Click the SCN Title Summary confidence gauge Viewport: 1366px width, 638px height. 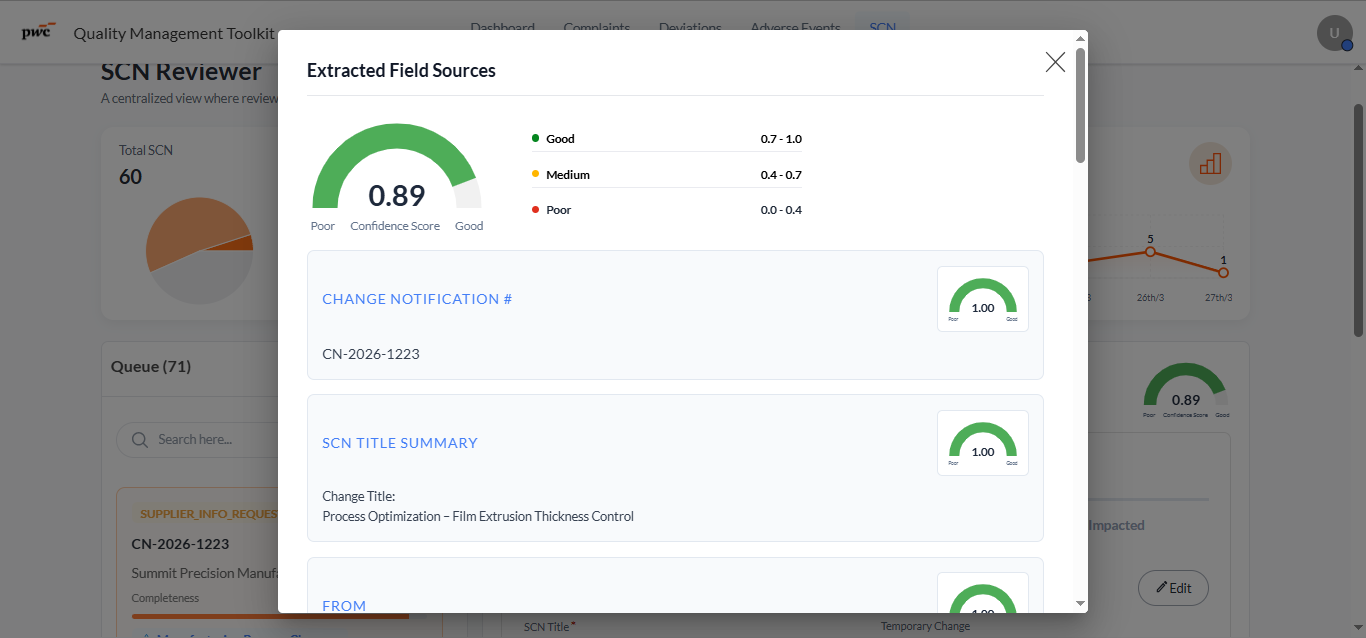point(982,443)
